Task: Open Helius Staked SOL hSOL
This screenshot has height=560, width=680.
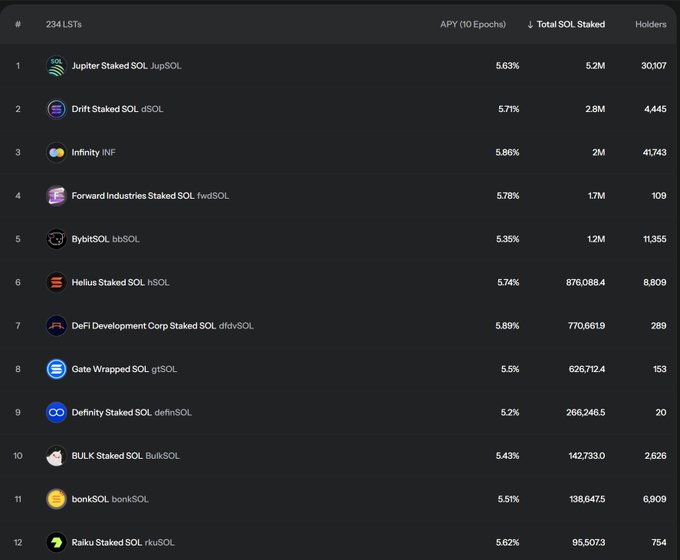Action: 120,282
